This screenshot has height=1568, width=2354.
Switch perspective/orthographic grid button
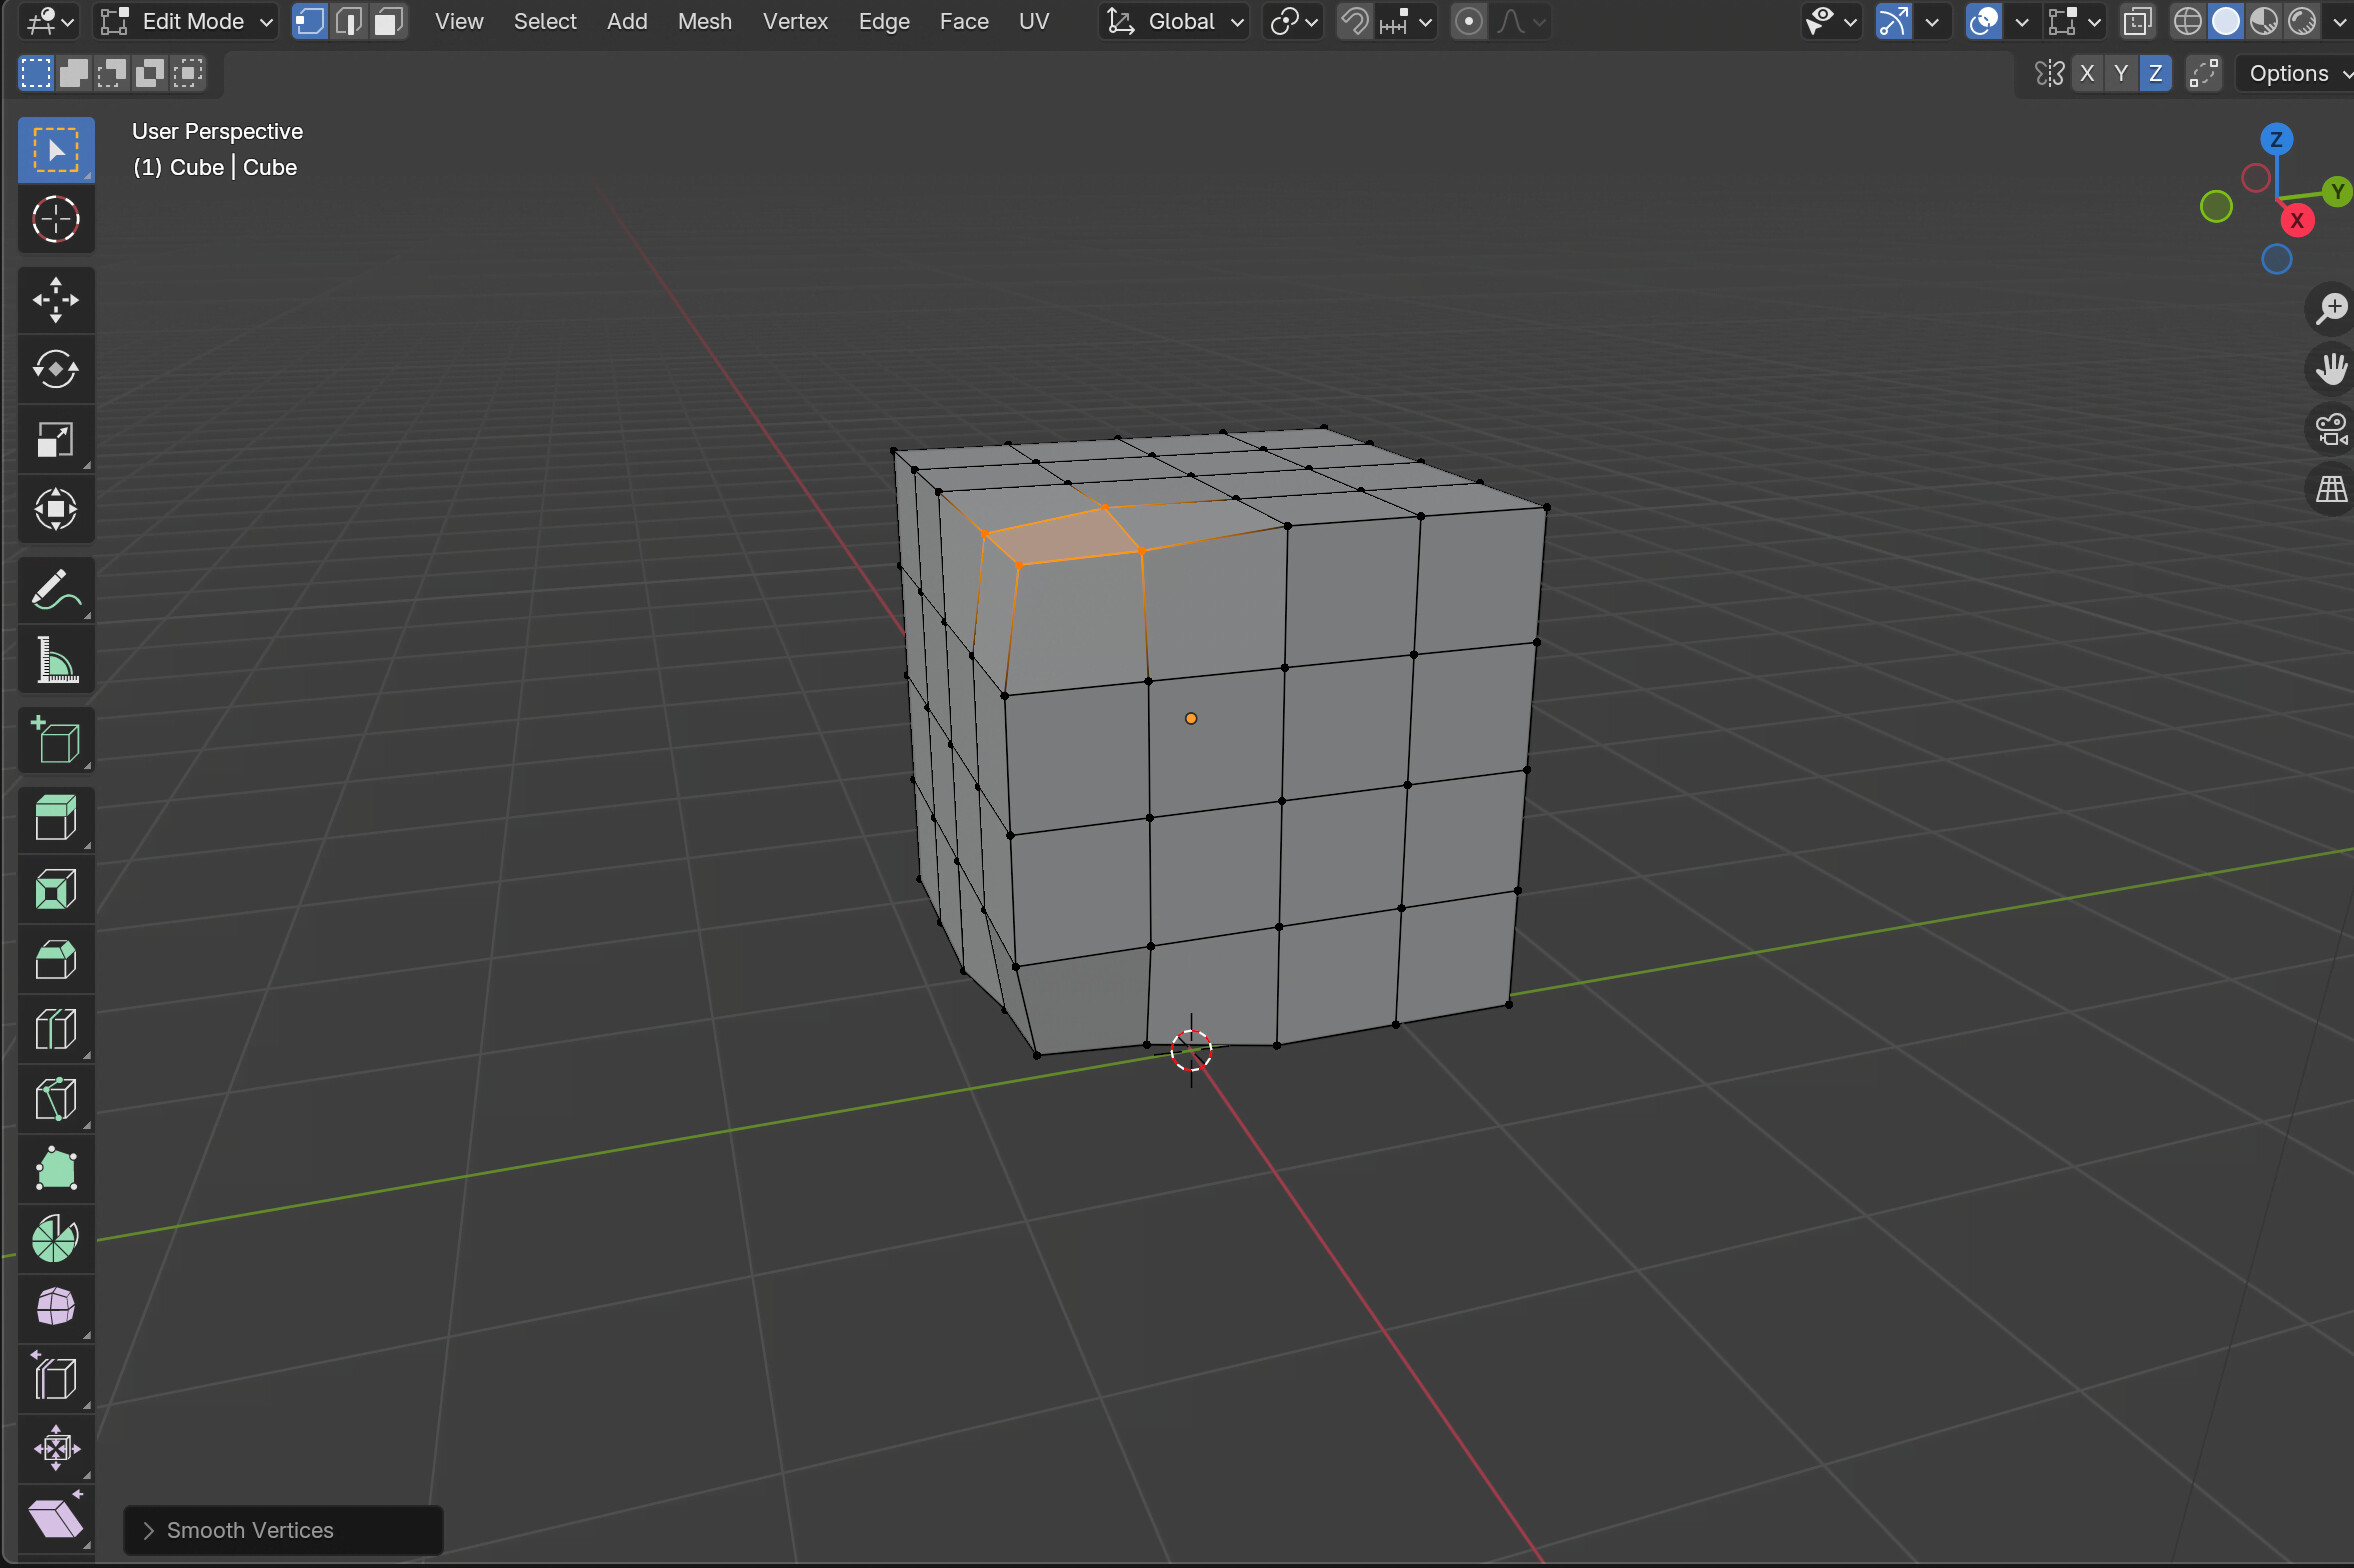coord(2332,490)
